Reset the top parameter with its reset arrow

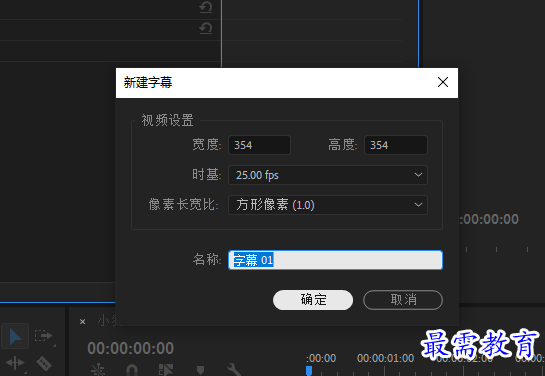point(206,7)
